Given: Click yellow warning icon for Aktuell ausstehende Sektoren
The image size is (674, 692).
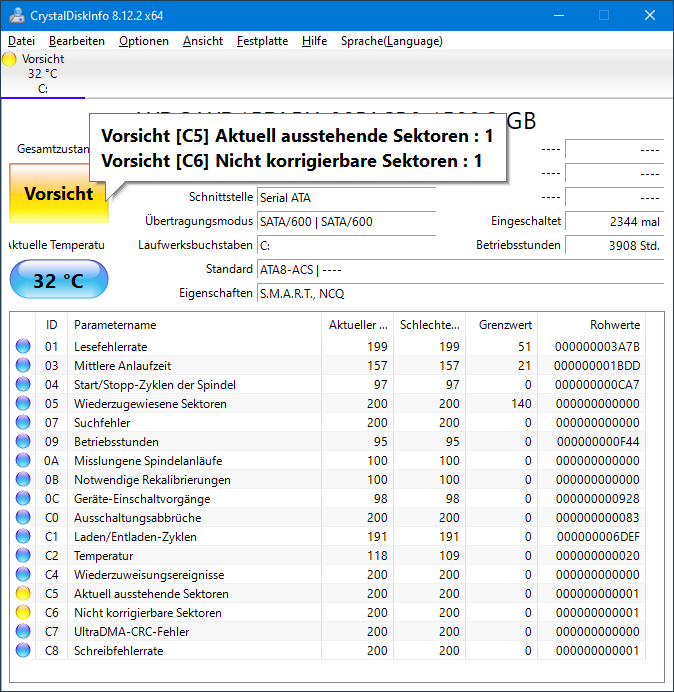Looking at the screenshot, I should point(23,593).
